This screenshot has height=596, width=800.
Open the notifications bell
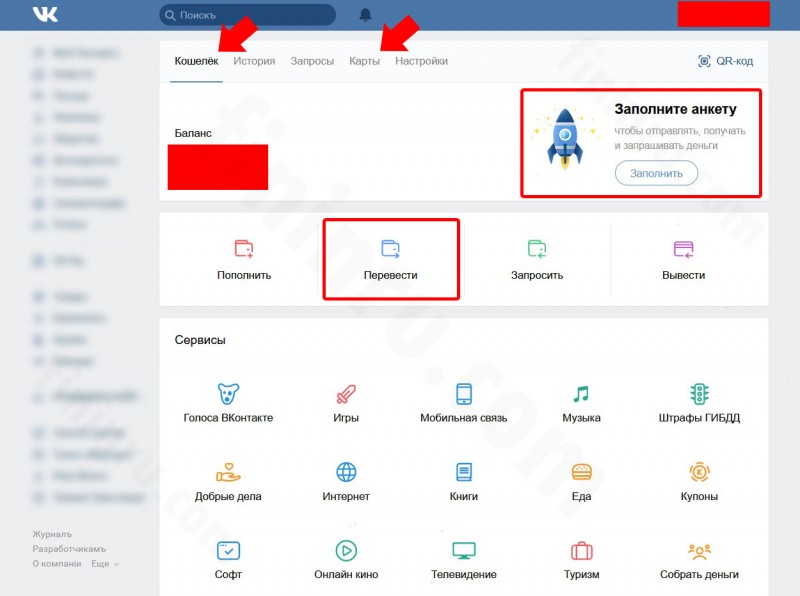pos(365,15)
